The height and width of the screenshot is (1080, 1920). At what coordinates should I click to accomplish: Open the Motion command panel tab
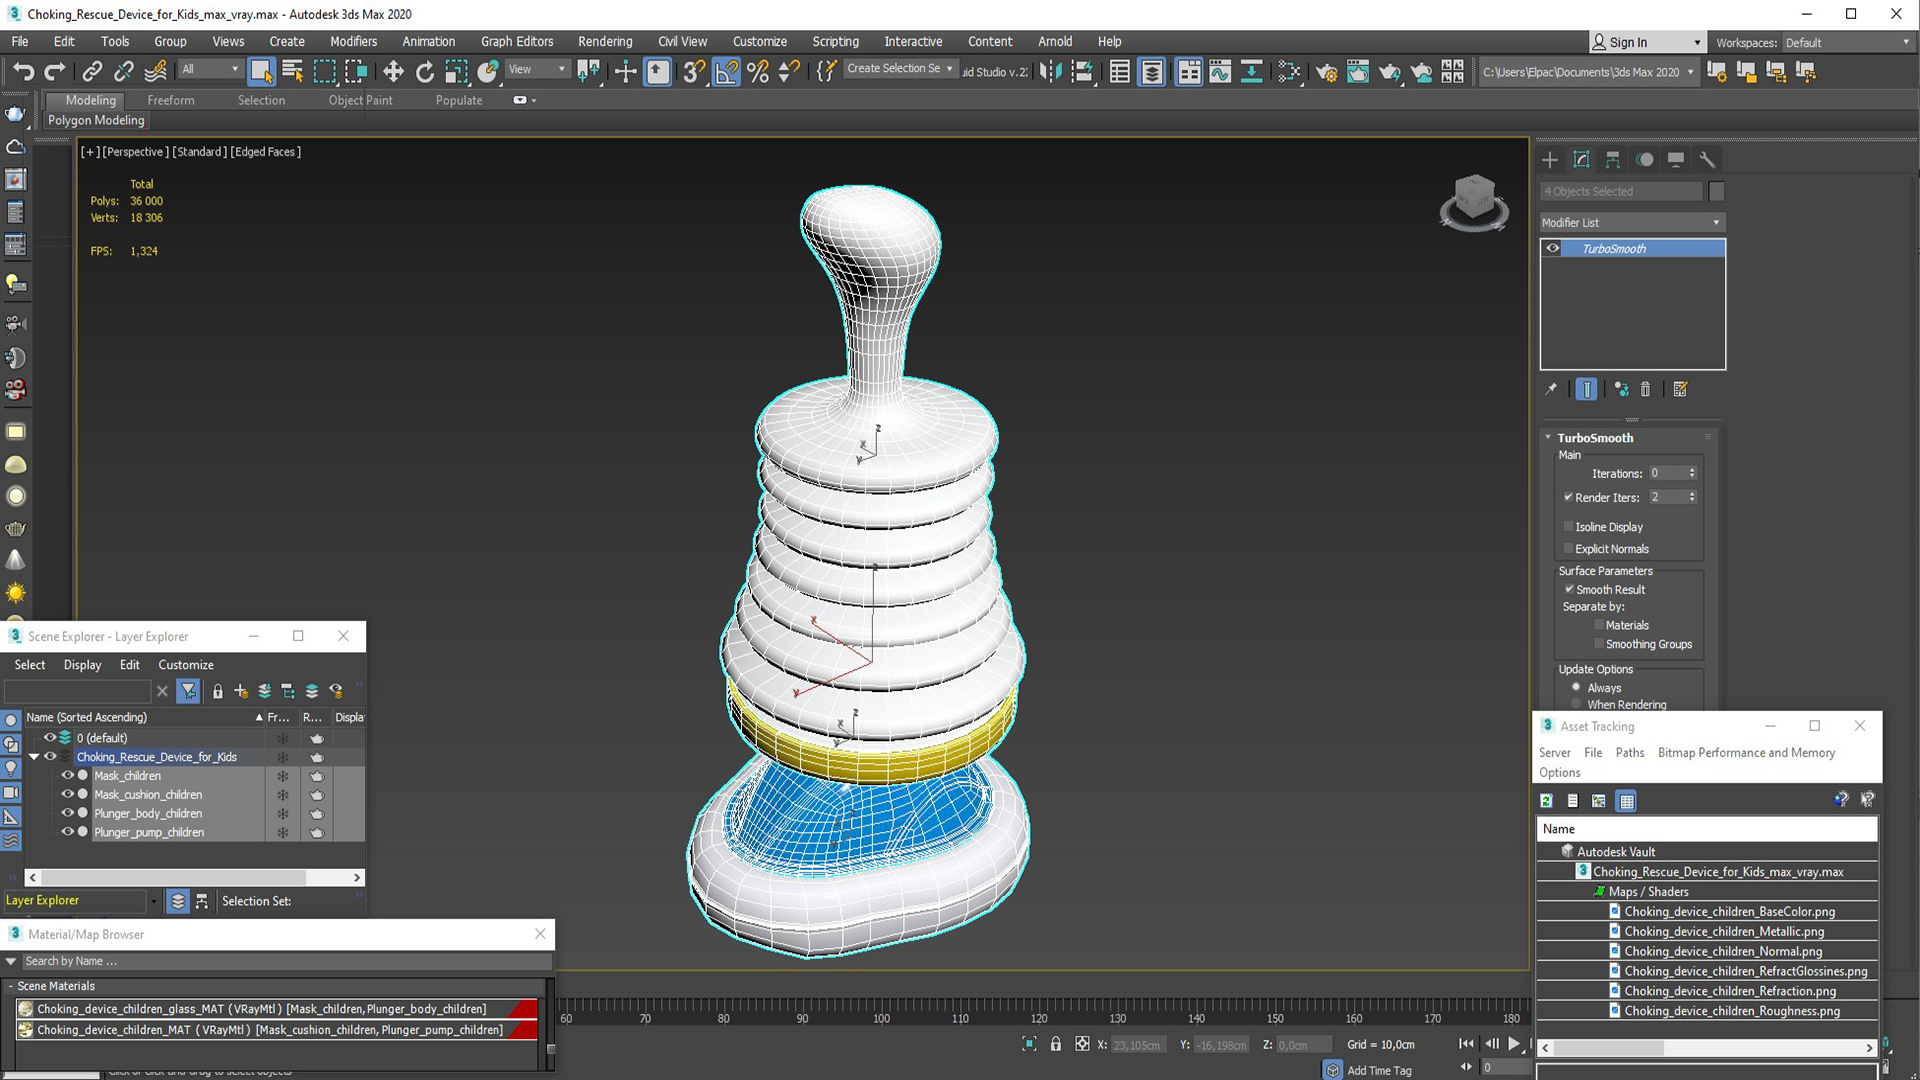point(1645,160)
